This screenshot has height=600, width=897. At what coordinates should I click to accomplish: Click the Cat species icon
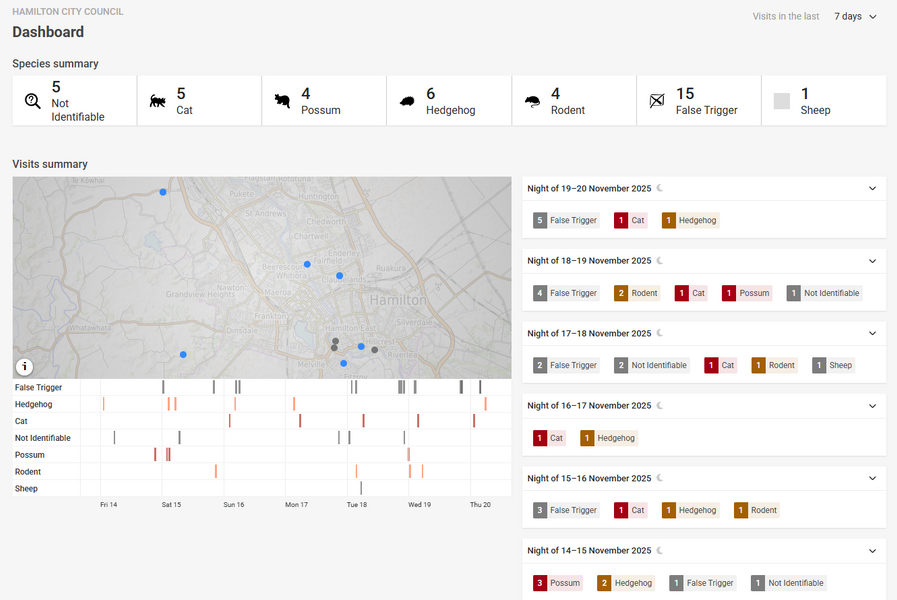(x=158, y=101)
